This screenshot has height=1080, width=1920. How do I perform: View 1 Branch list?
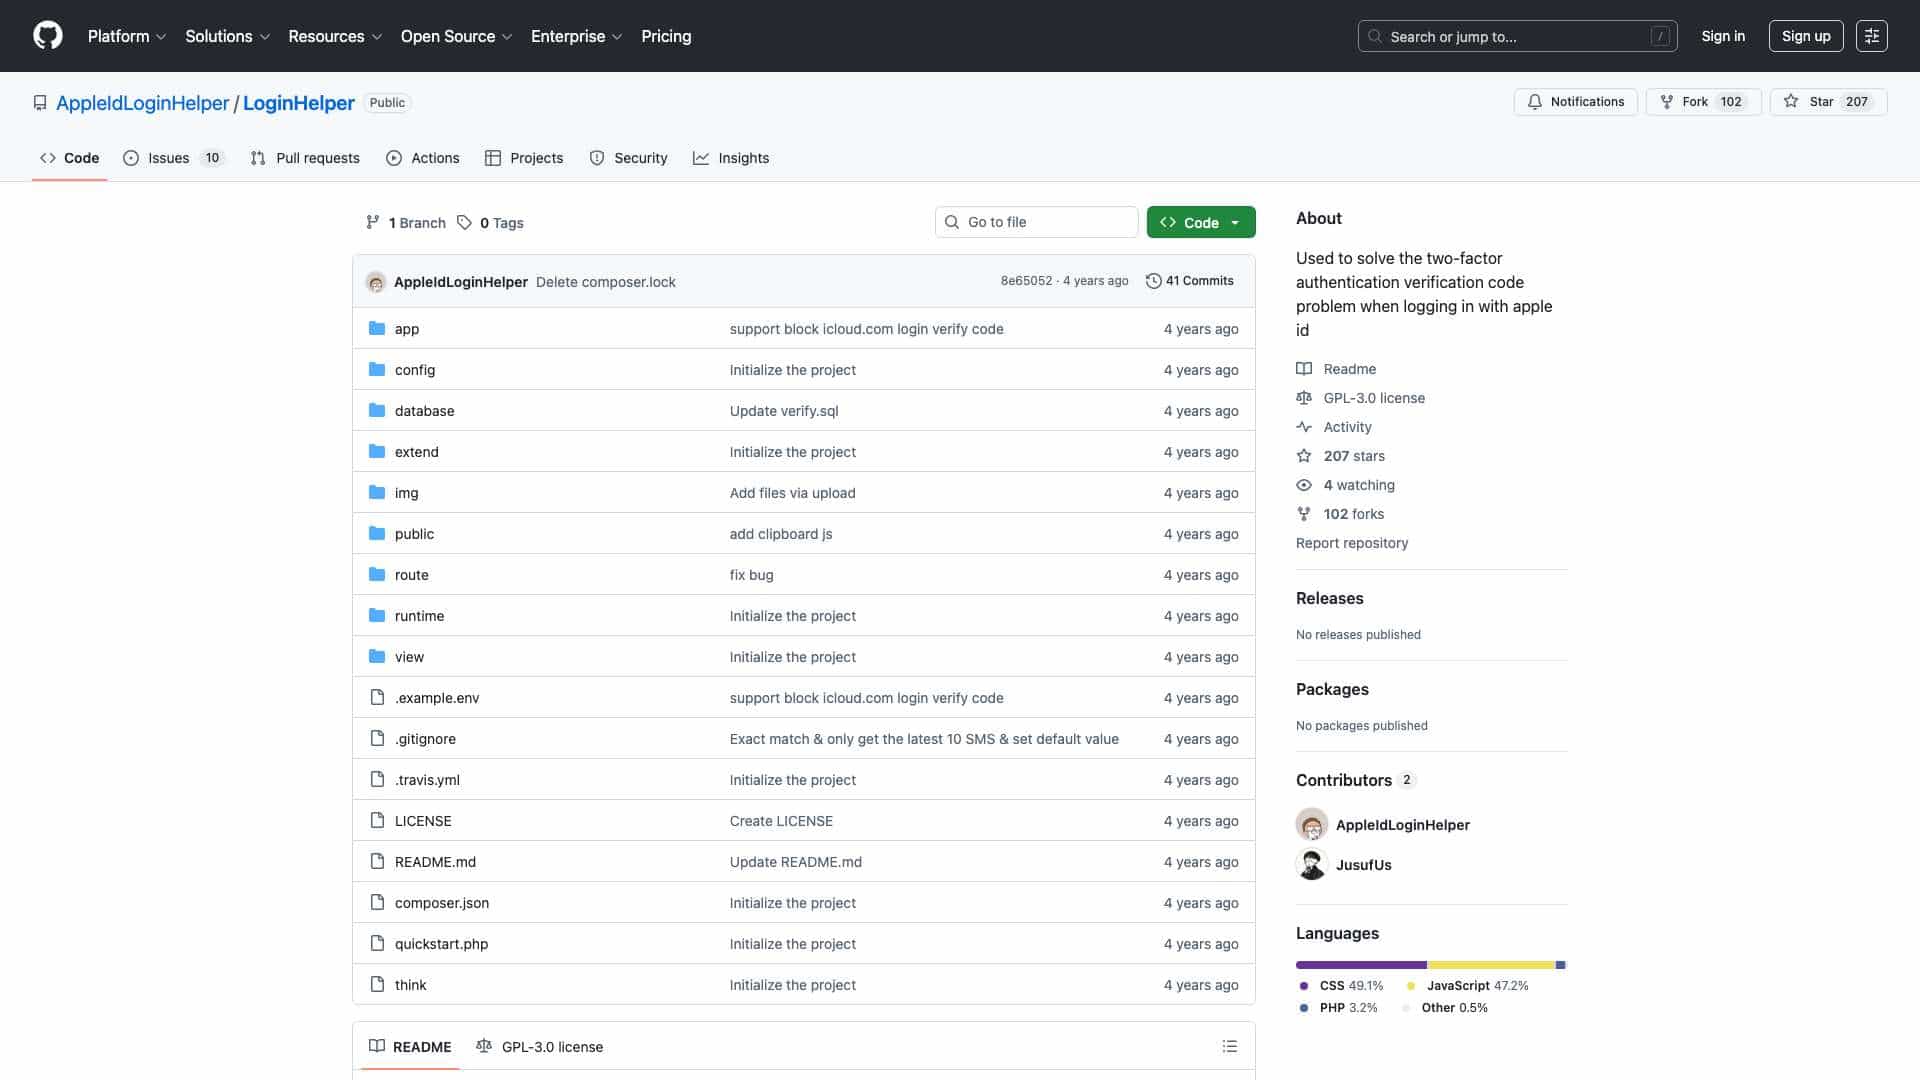[x=406, y=223]
